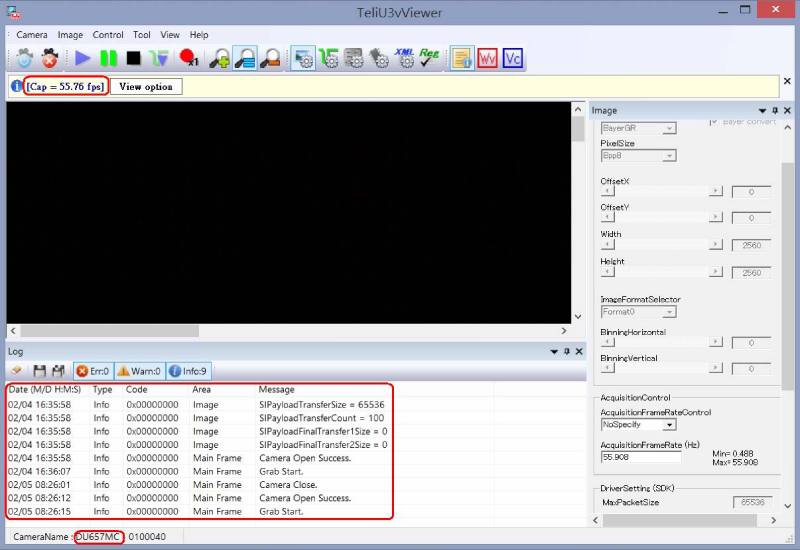
Task: Open the Control menu
Action: pyautogui.click(x=108, y=35)
